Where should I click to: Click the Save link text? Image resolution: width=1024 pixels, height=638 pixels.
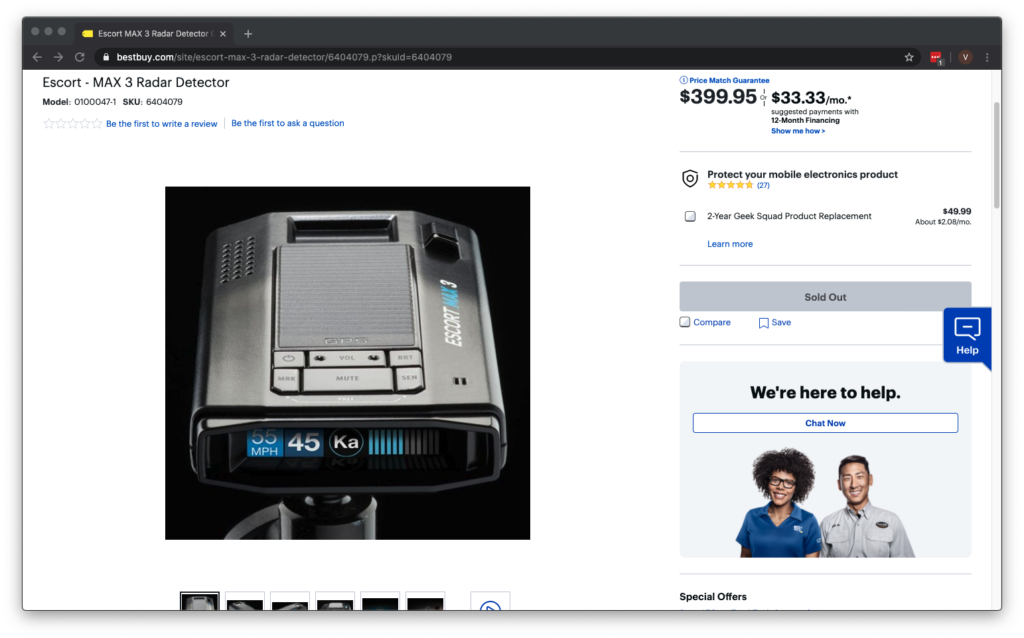click(x=781, y=323)
